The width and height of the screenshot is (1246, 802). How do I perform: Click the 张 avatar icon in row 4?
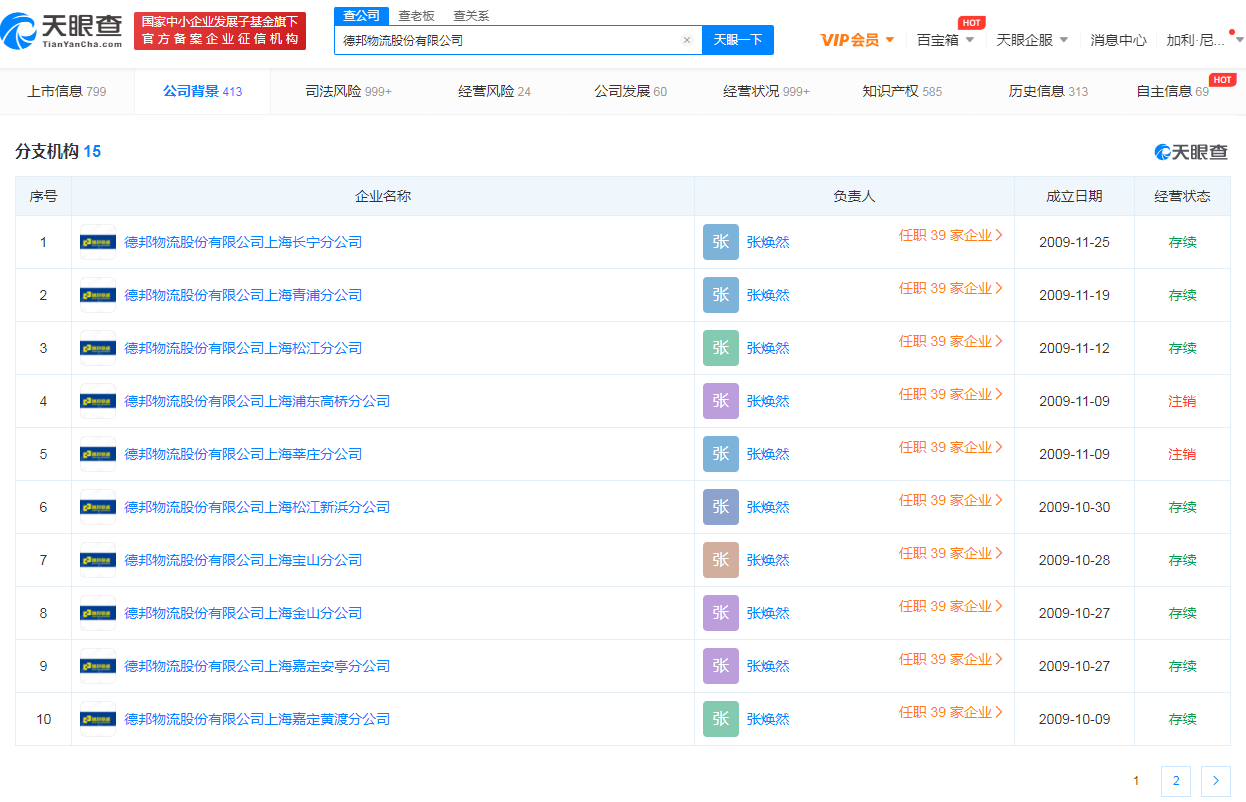point(720,401)
